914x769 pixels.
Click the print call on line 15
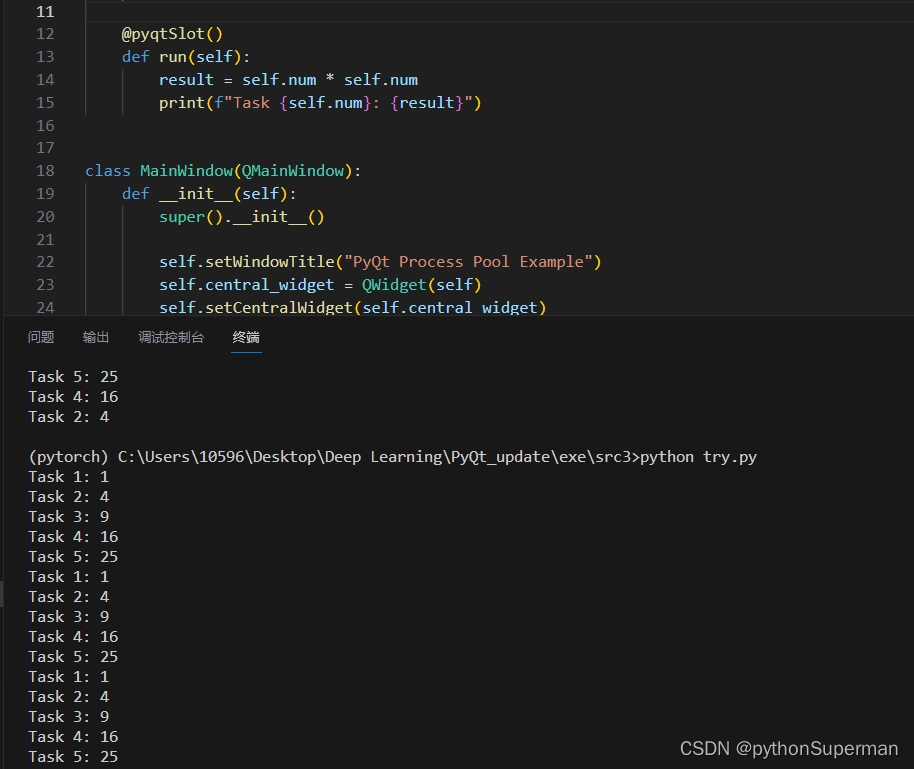pos(182,103)
